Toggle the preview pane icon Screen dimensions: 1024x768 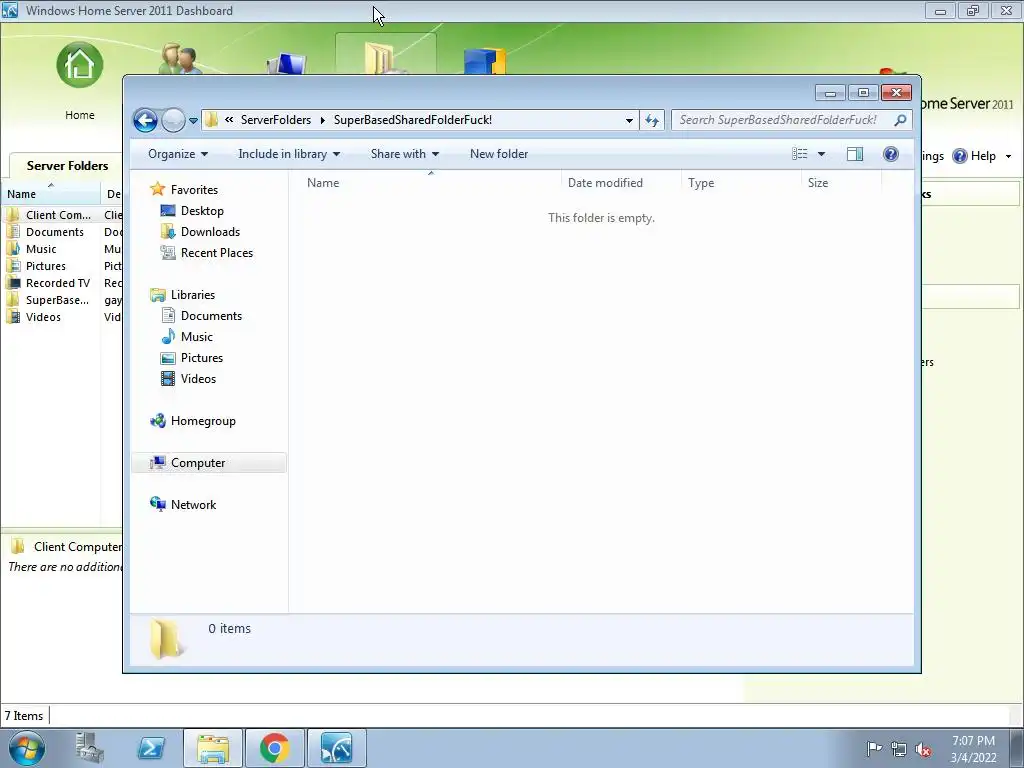[x=855, y=154]
